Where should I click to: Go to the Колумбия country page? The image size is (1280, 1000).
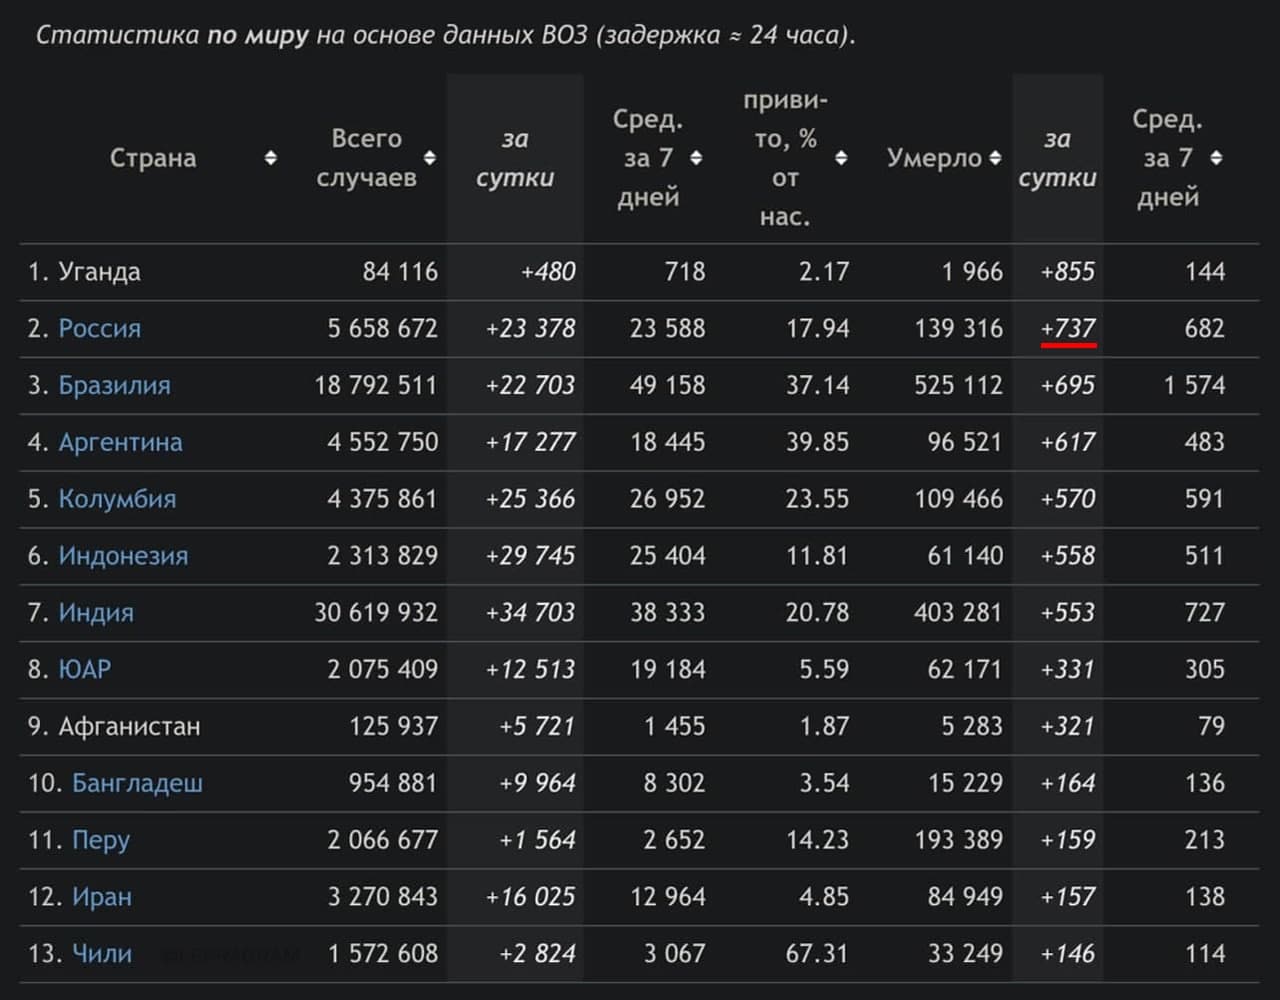point(117,499)
